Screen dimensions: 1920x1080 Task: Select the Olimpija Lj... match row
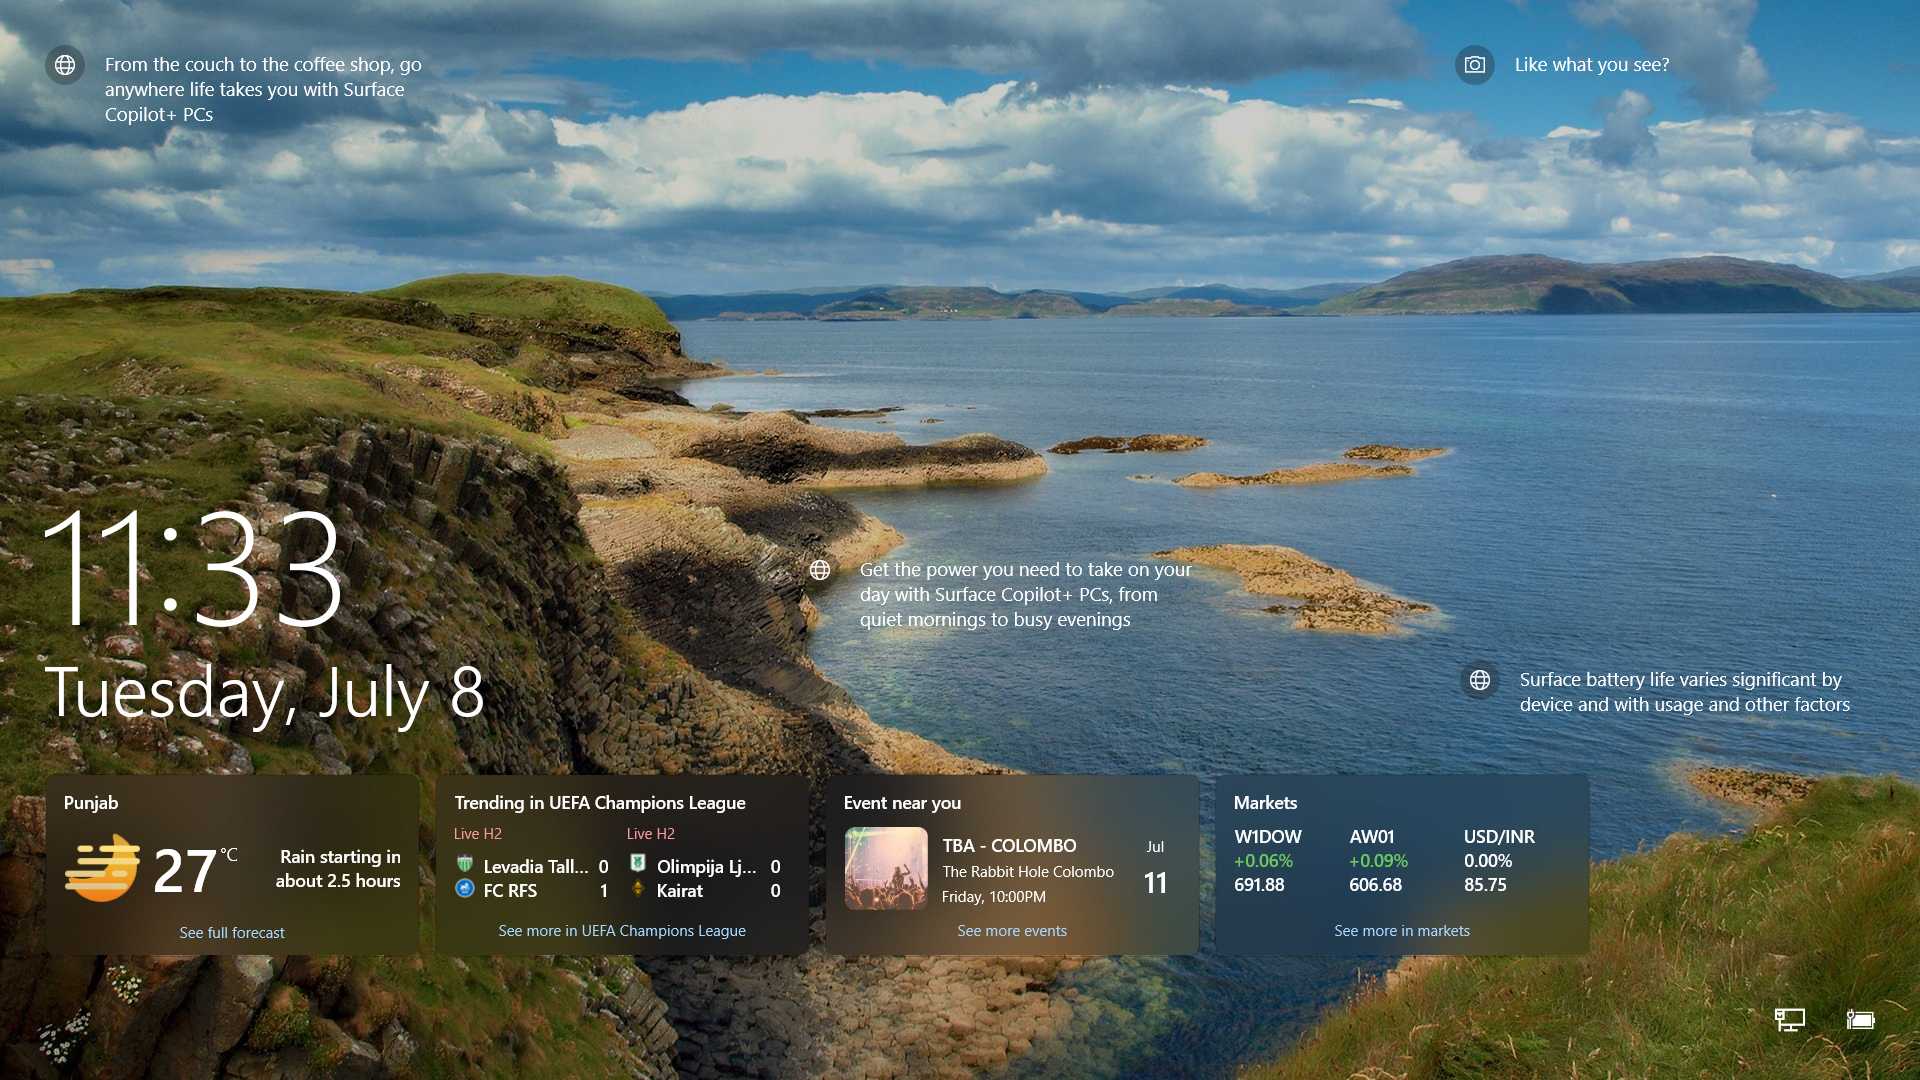(705, 866)
